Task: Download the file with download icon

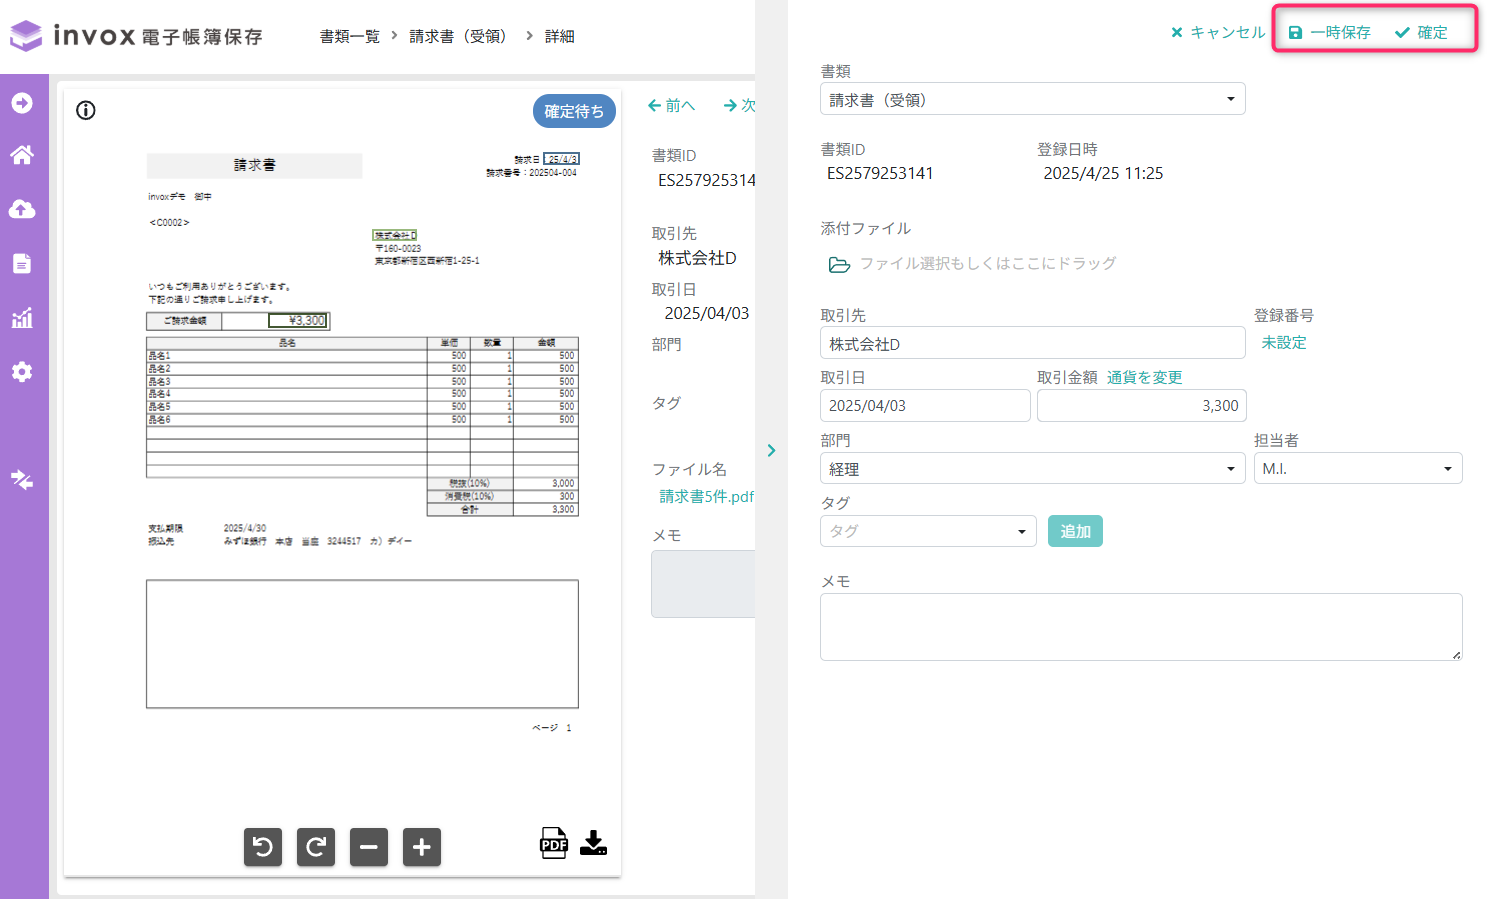Action: point(594,843)
